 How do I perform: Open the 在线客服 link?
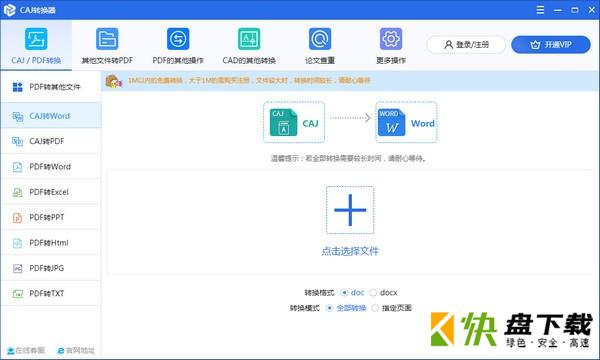(26, 350)
